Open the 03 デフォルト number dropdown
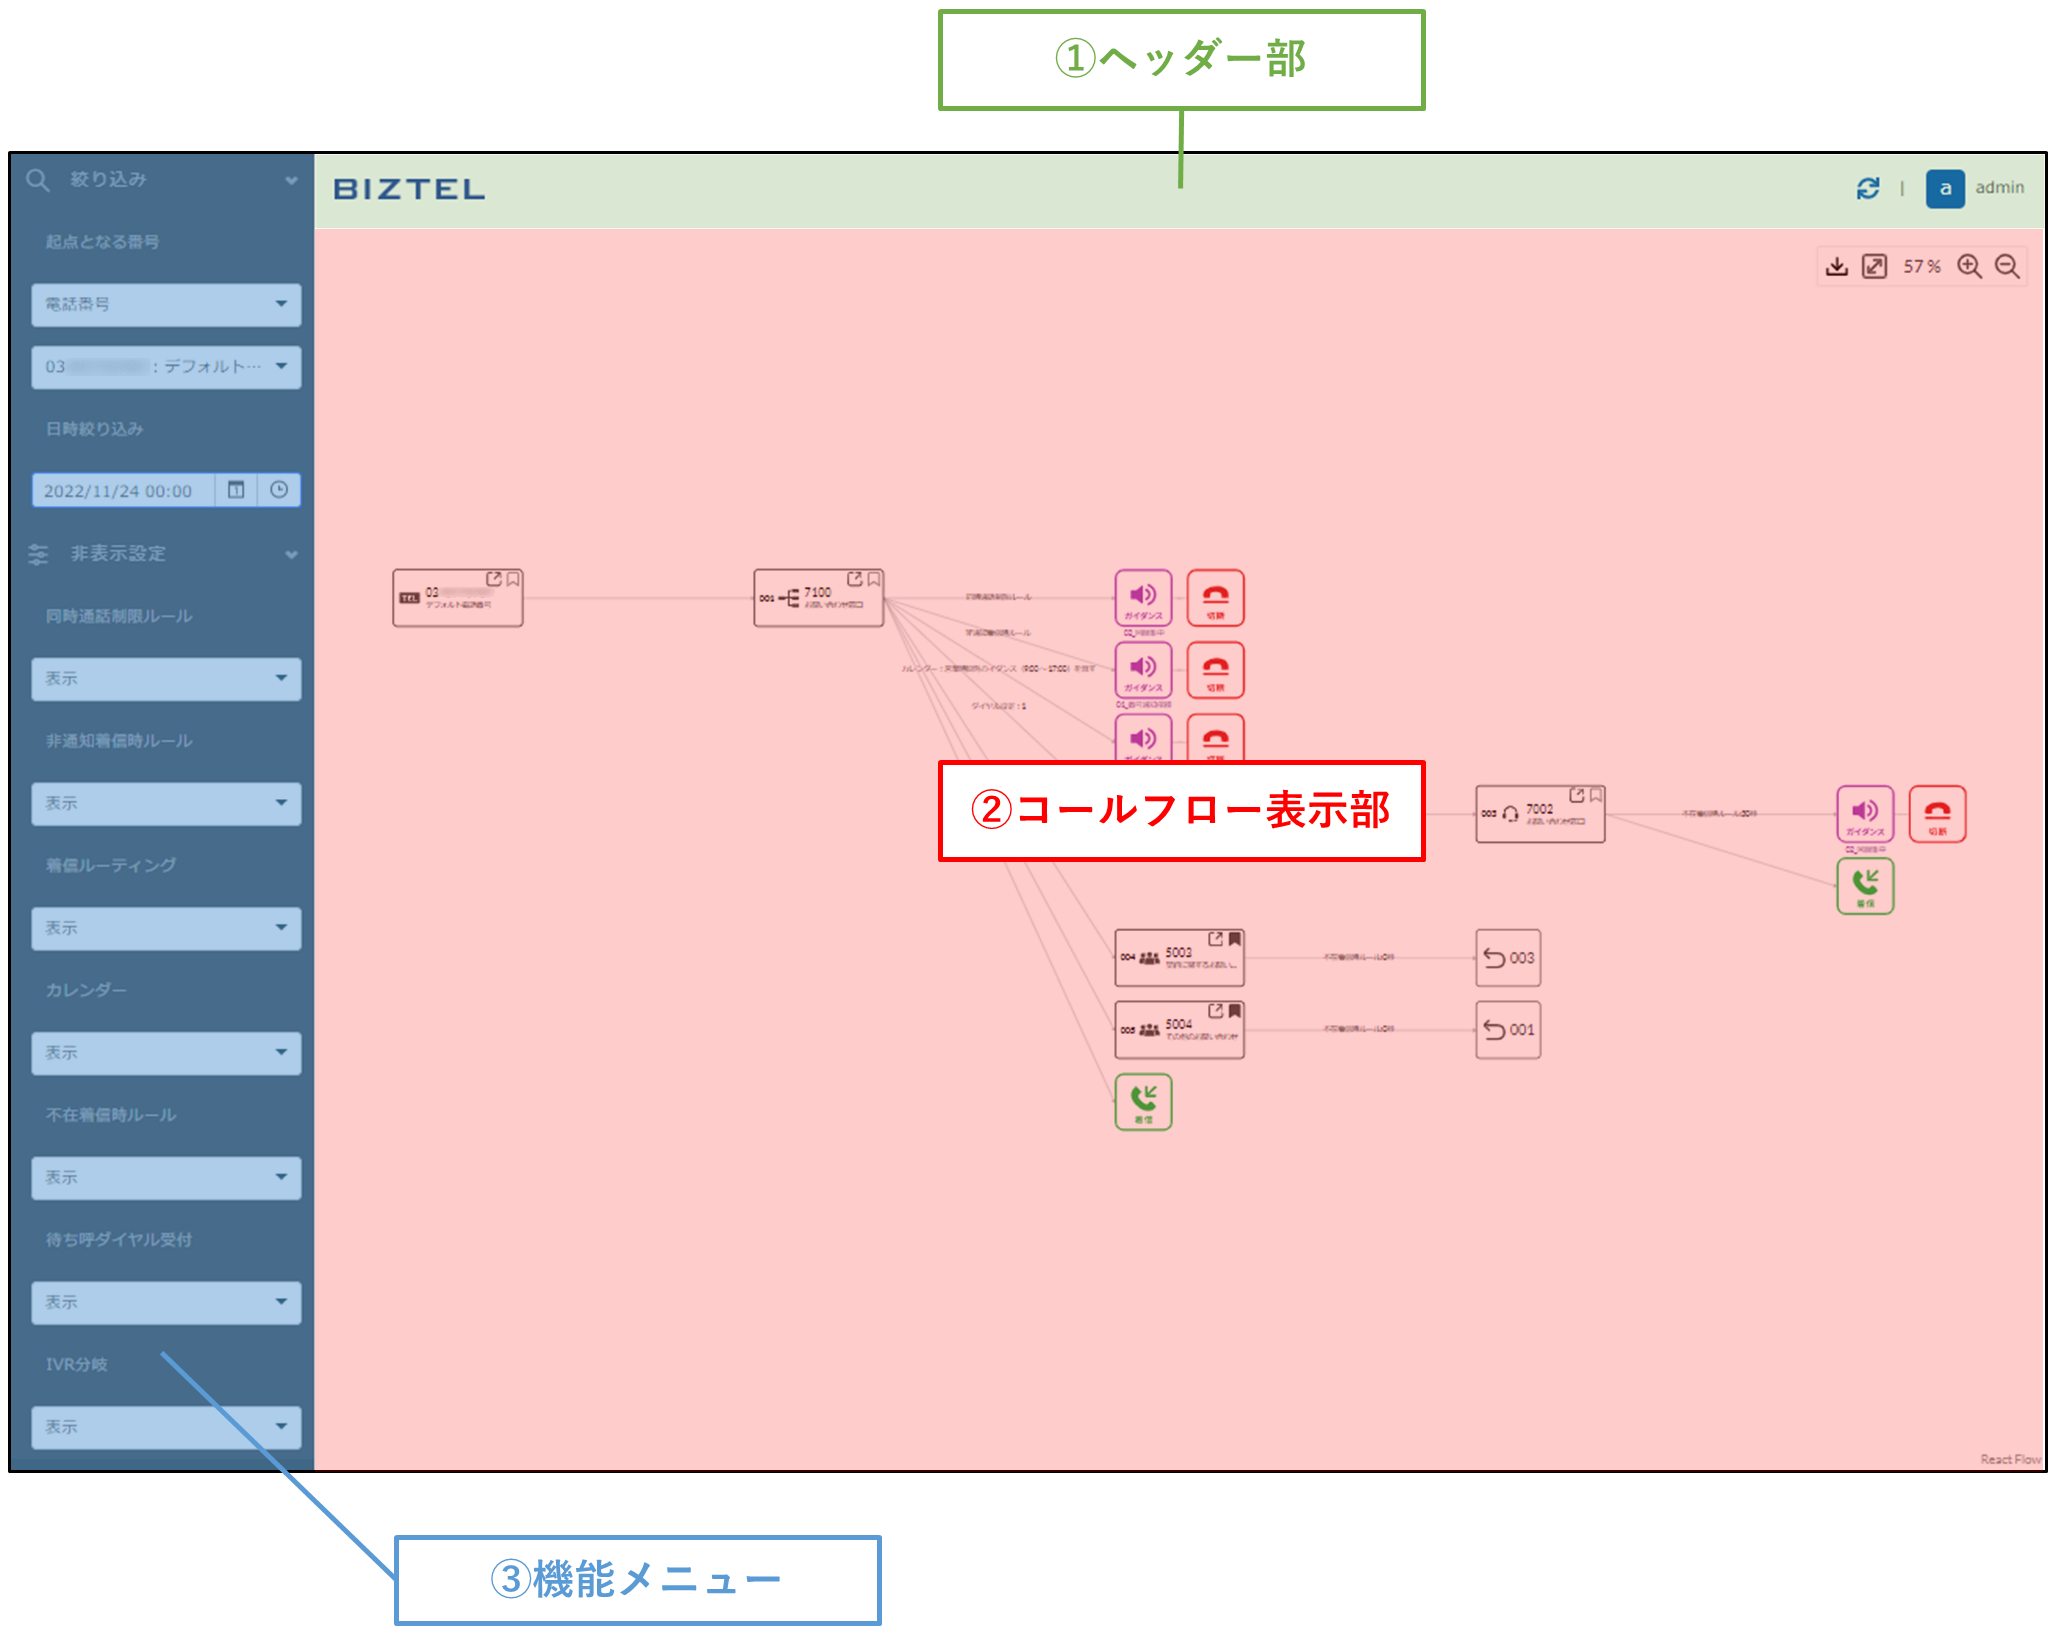The image size is (2057, 1644). pyautogui.click(x=166, y=367)
